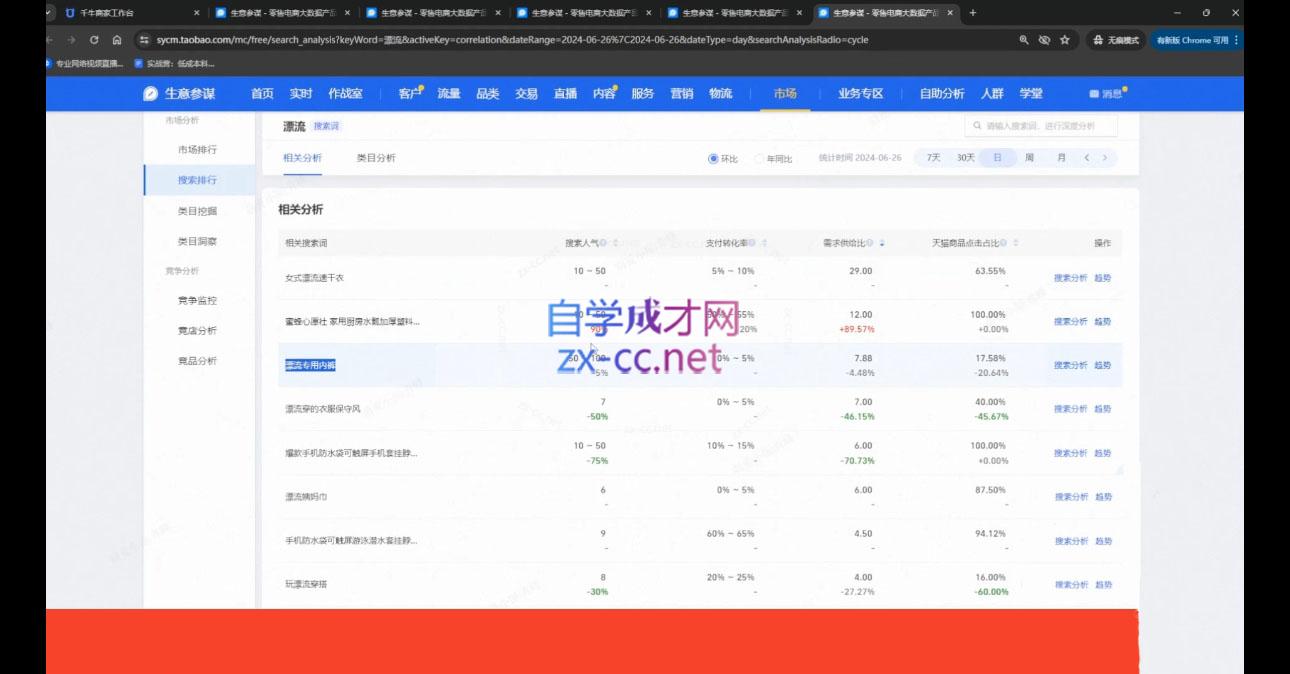The width and height of the screenshot is (1290, 674).
Task: Open the 实时 menu item
Action: 301,93
